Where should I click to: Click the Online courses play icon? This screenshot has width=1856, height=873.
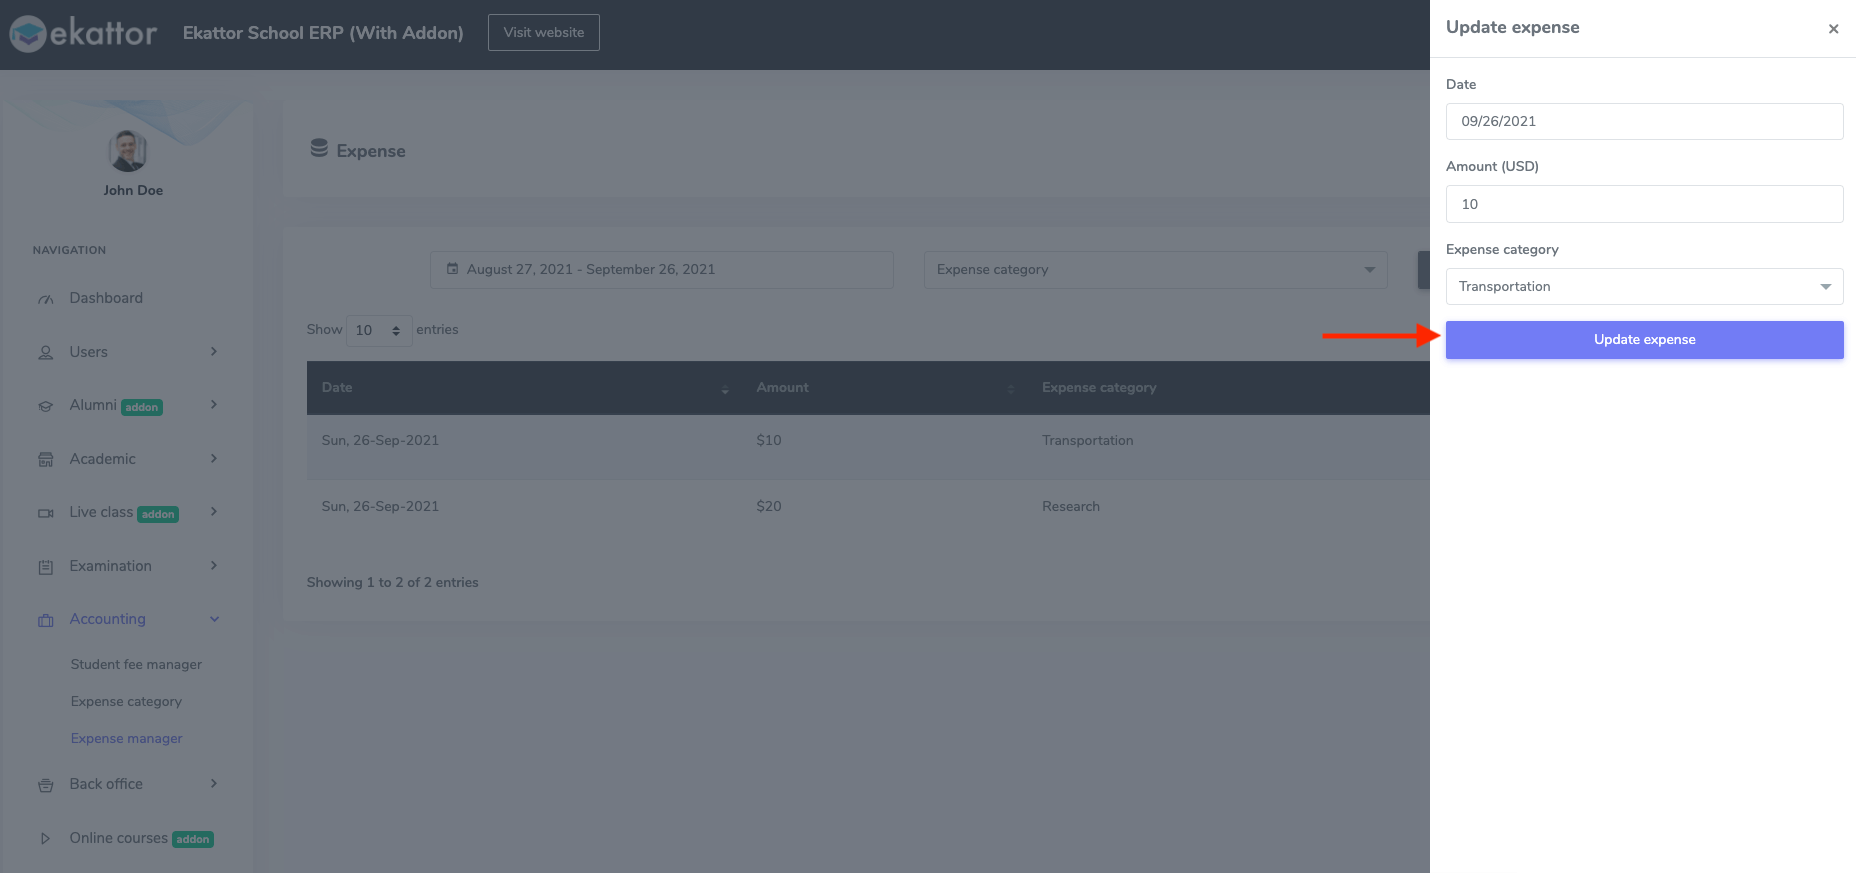pos(46,839)
